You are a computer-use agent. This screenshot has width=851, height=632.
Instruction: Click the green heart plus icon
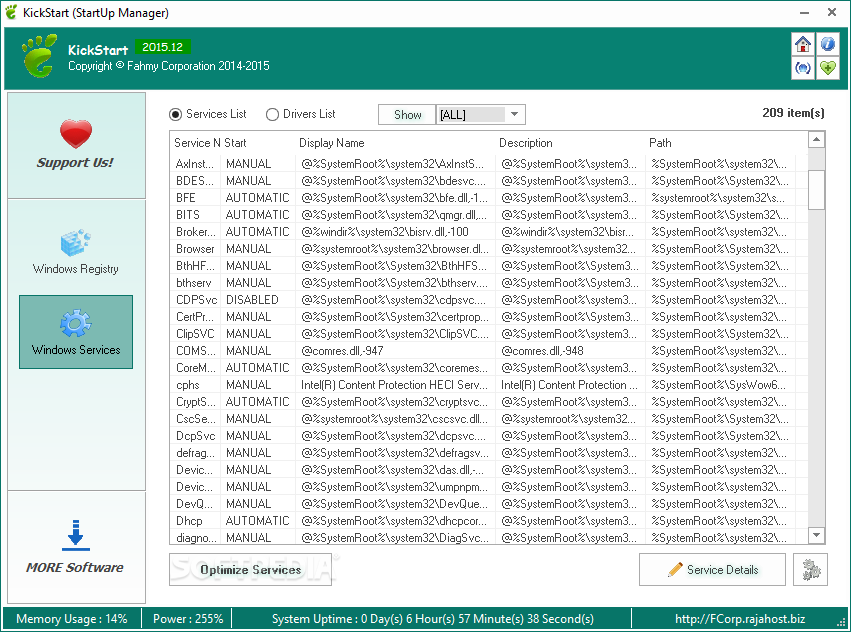(828, 68)
